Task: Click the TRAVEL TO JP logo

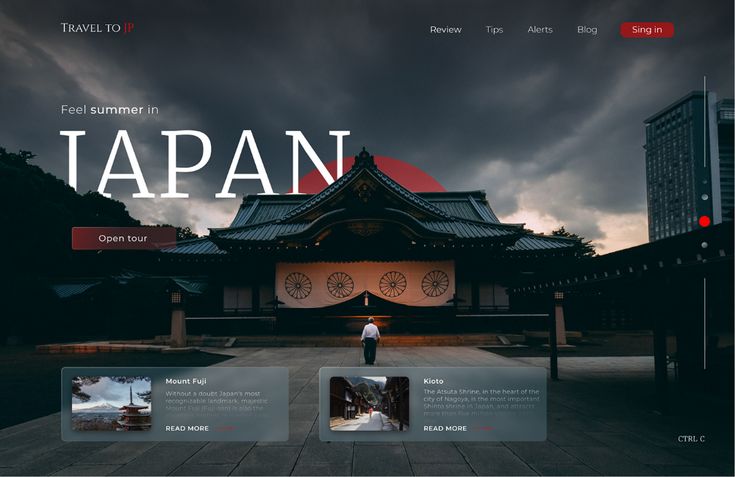Action: 97,28
